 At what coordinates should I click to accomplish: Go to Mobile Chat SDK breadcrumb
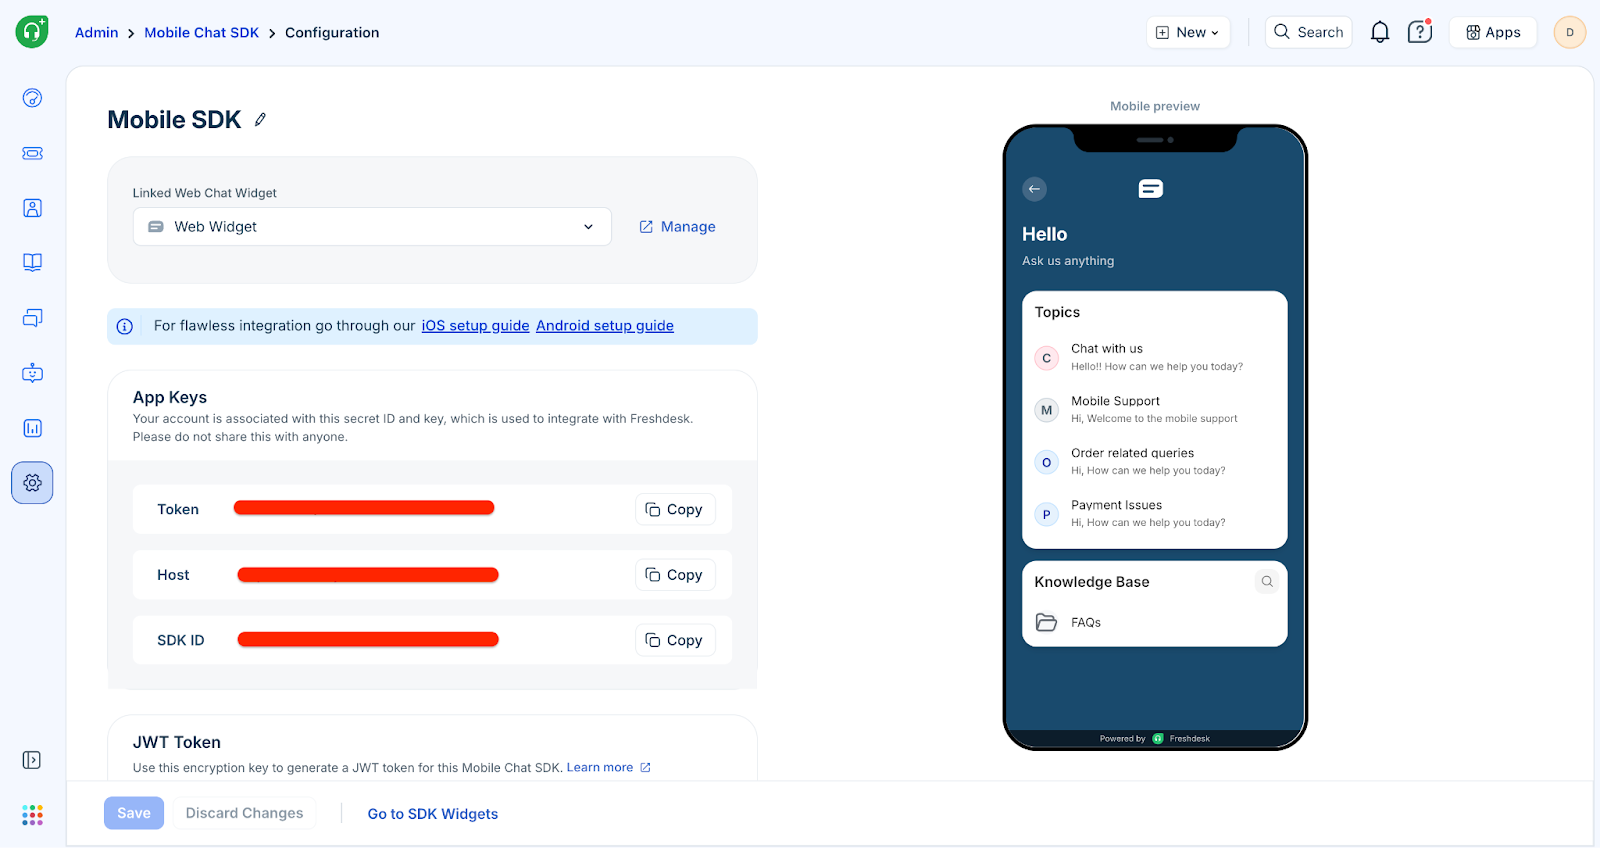202,32
